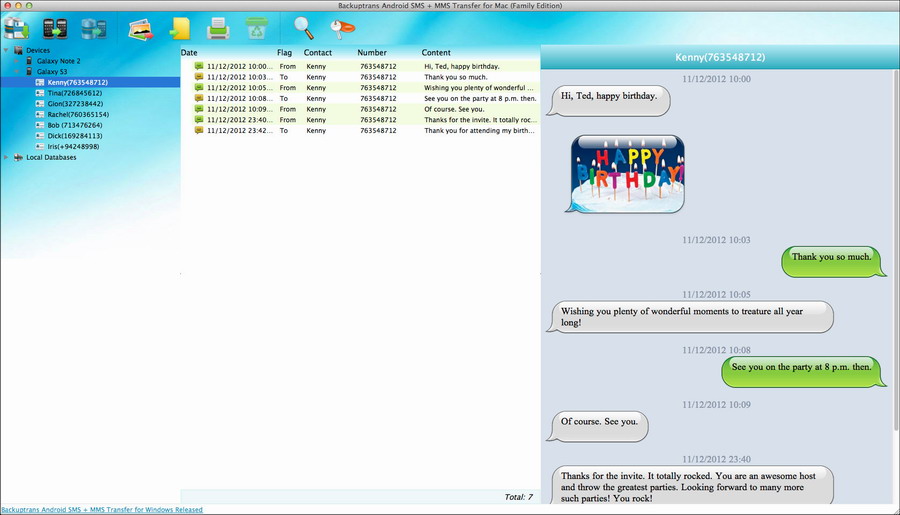900x515 pixels.
Task: Click list content 'See you on the party at 8 p.m. then.'
Action: 480,98
